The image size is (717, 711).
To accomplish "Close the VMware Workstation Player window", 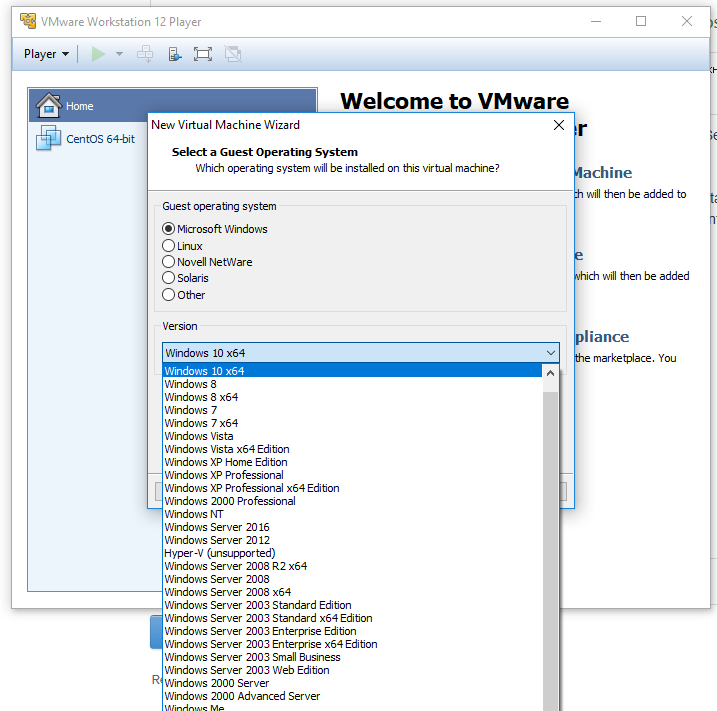I will pyautogui.click(x=686, y=21).
